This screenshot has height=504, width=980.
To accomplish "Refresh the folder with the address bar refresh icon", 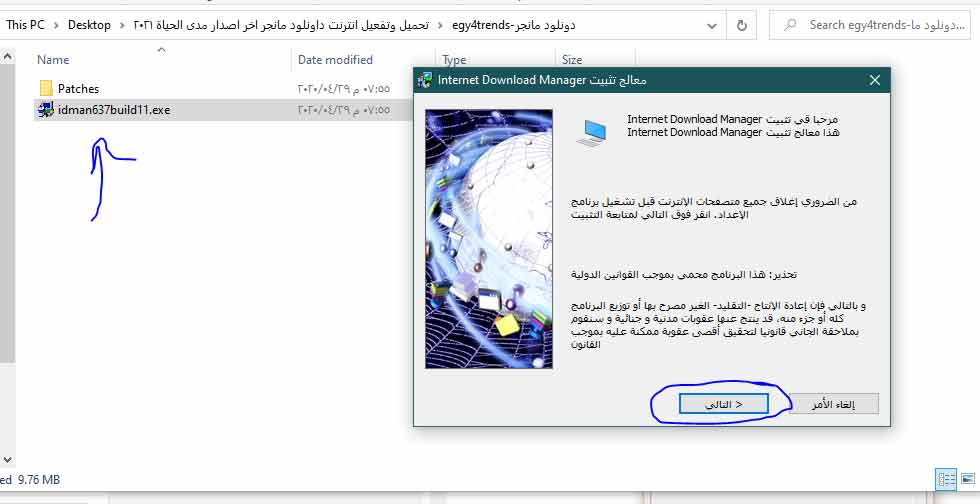I will (x=742, y=25).
